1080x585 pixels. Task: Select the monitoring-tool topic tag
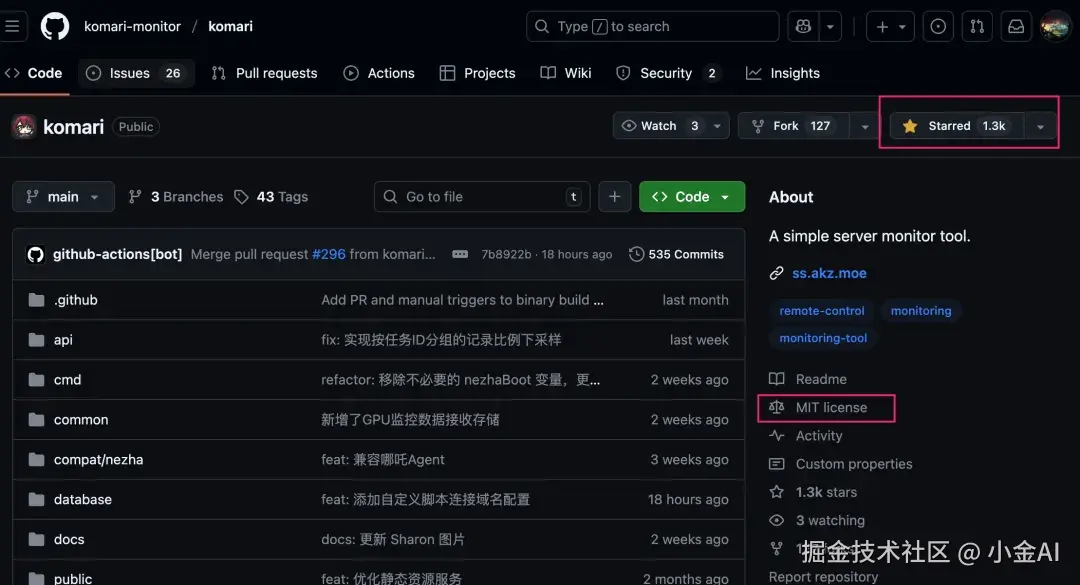pos(823,338)
